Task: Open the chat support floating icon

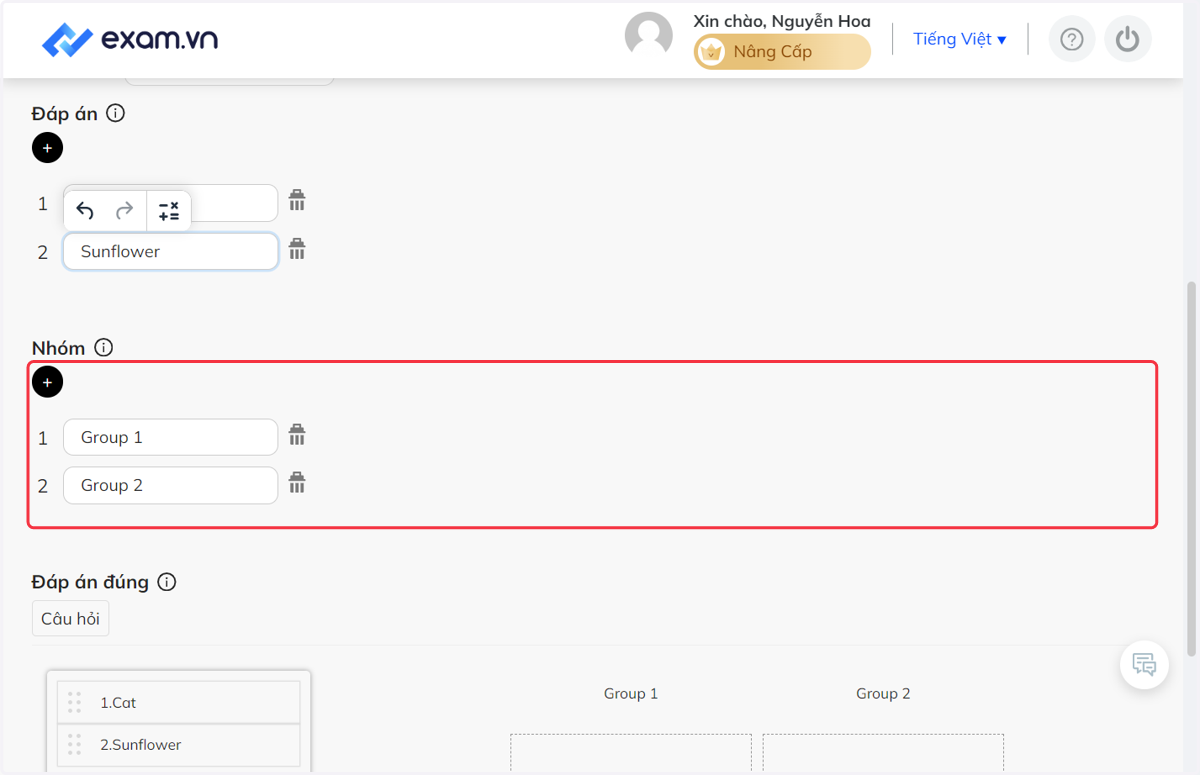Action: [x=1144, y=664]
